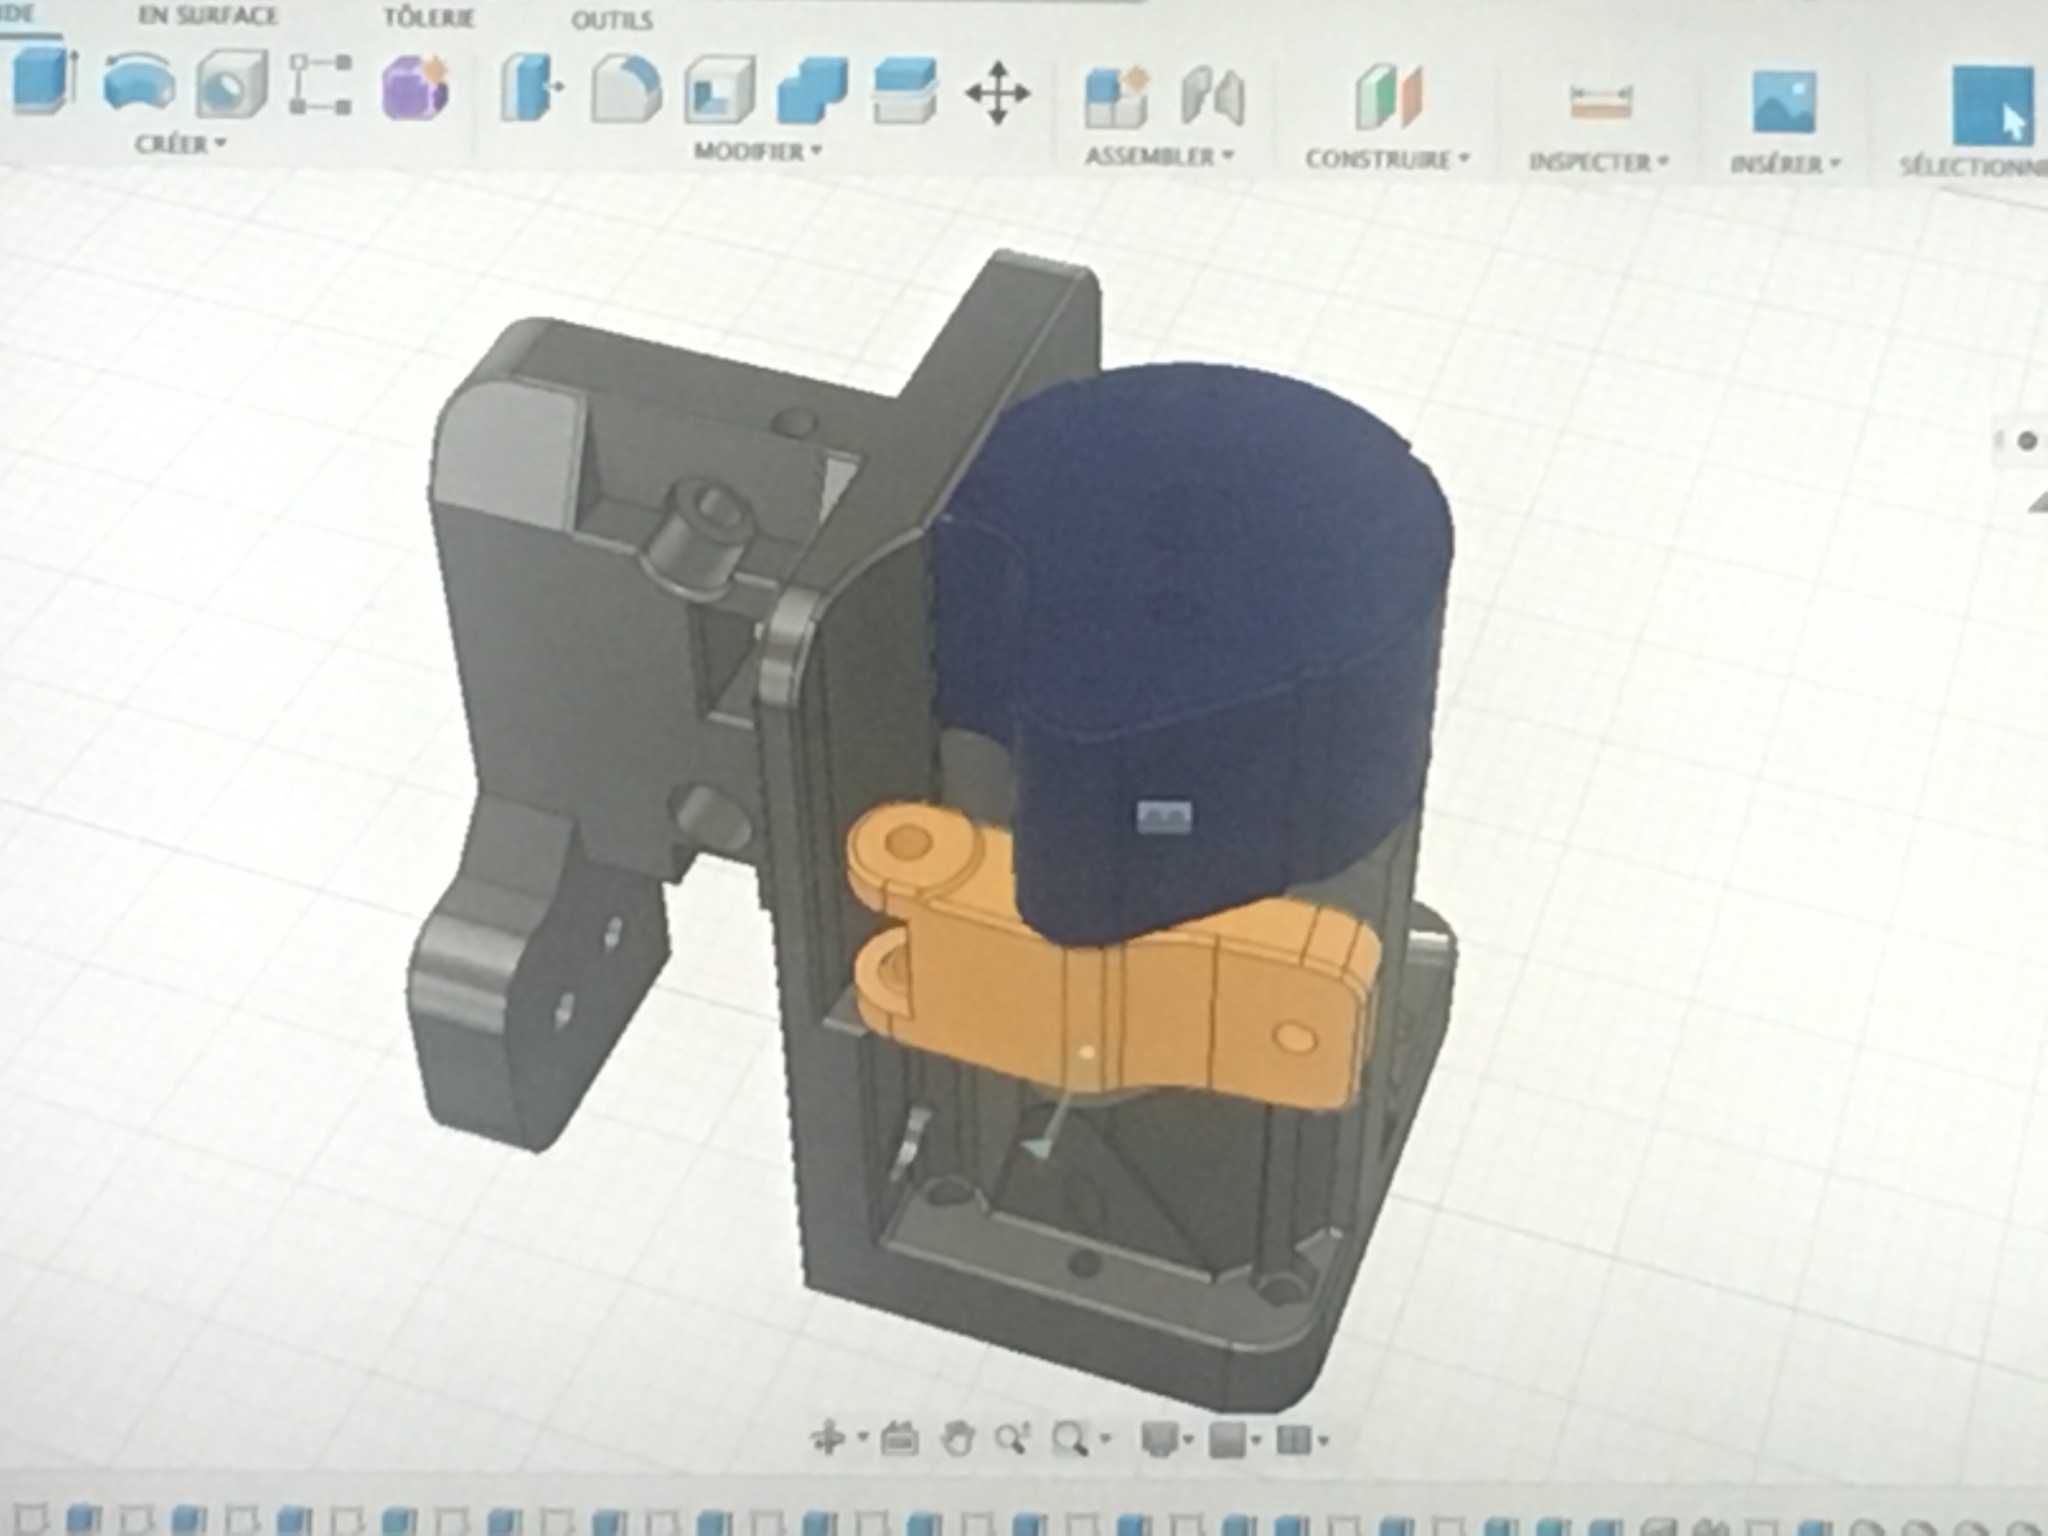Expand the Viewports dropdown arrow
Image resolution: width=2048 pixels, height=1536 pixels.
click(x=1323, y=1440)
